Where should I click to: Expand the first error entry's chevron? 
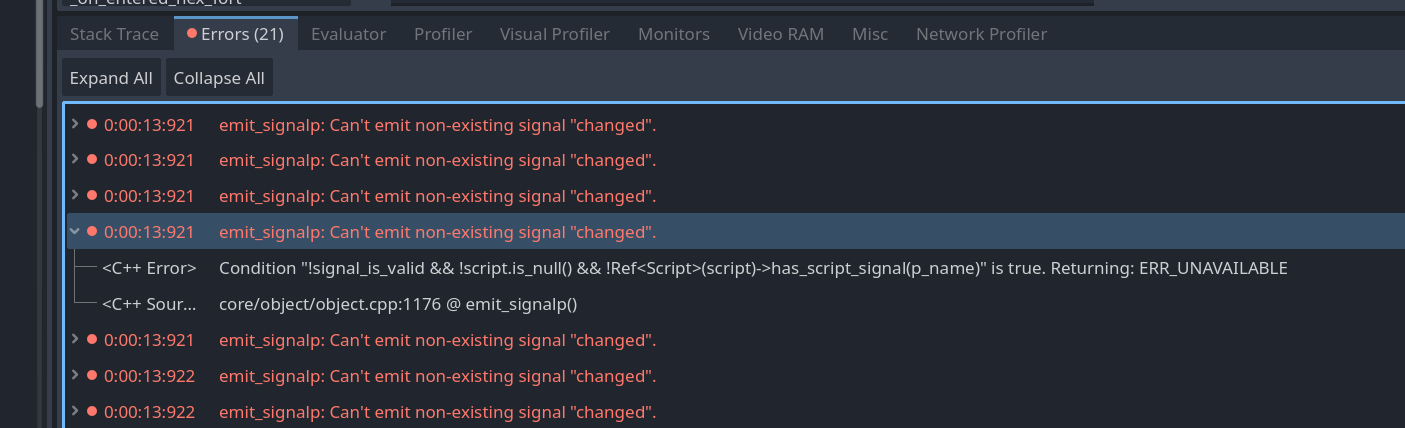coord(75,124)
